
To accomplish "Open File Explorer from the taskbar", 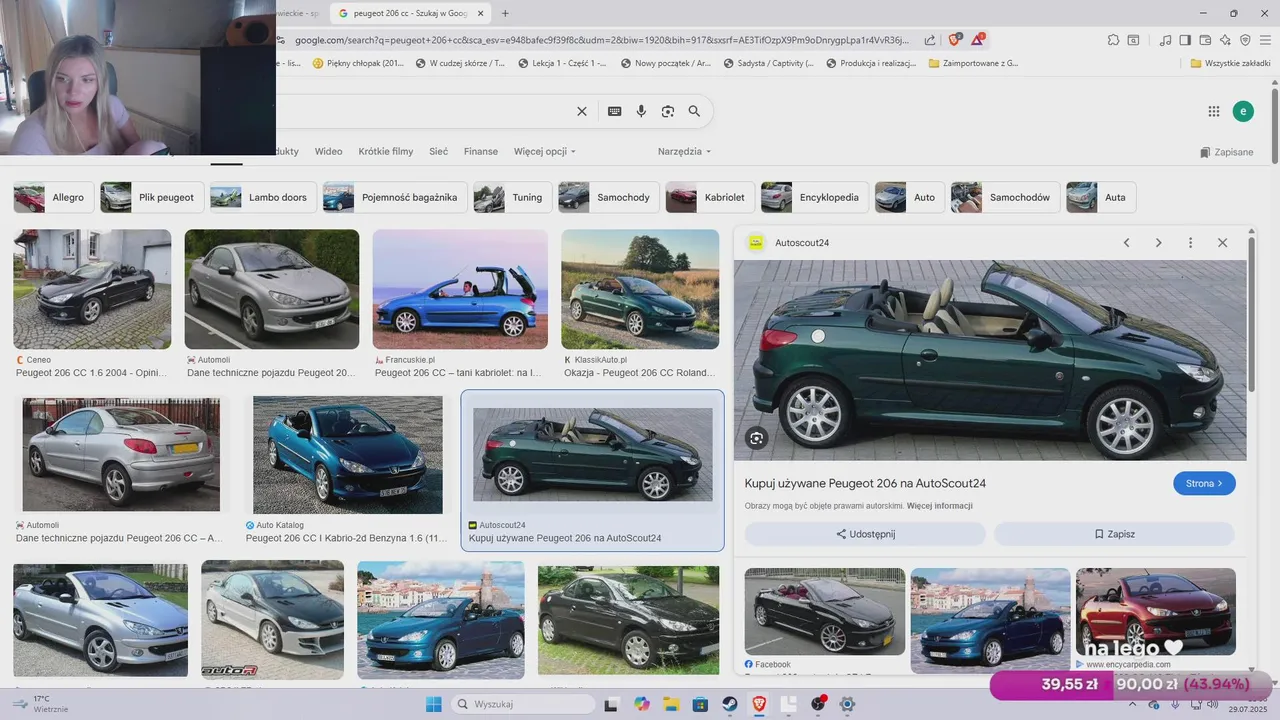I will 671,704.
